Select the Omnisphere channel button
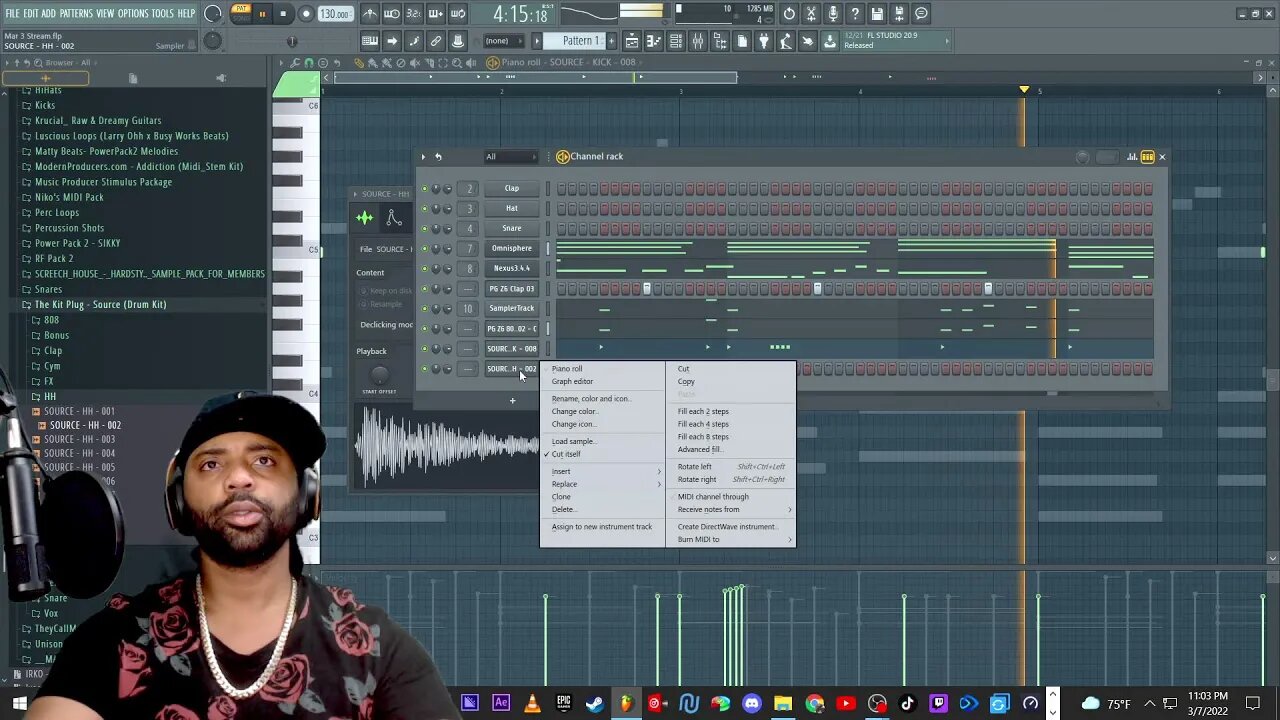This screenshot has width=1280, height=720. [x=512, y=248]
